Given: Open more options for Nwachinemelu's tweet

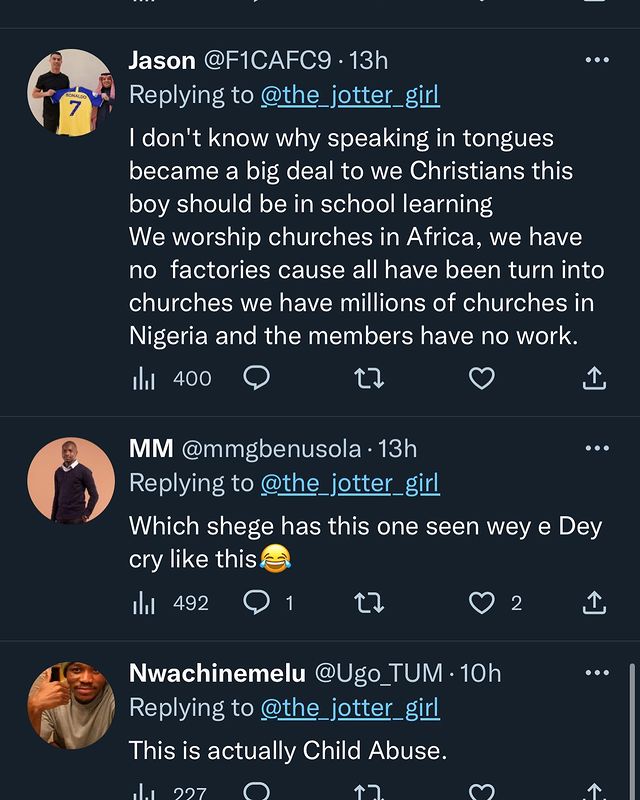Looking at the screenshot, I should point(597,673).
